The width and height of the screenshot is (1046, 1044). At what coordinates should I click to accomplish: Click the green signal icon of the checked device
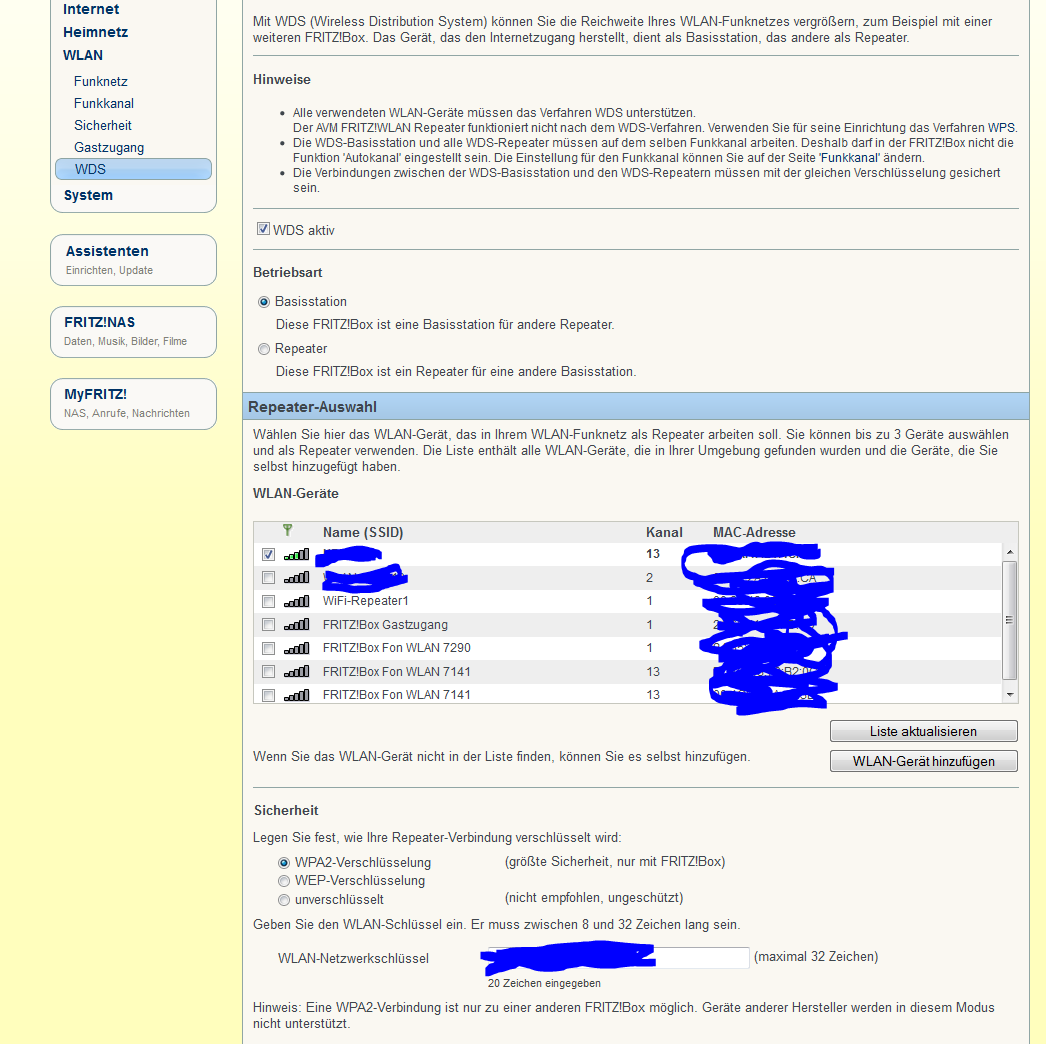[296, 554]
